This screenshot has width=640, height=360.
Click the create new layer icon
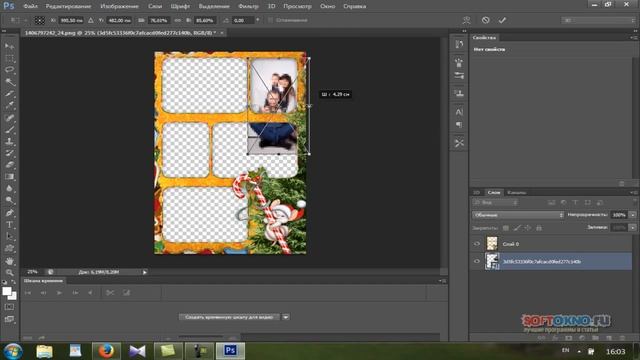[609, 338]
